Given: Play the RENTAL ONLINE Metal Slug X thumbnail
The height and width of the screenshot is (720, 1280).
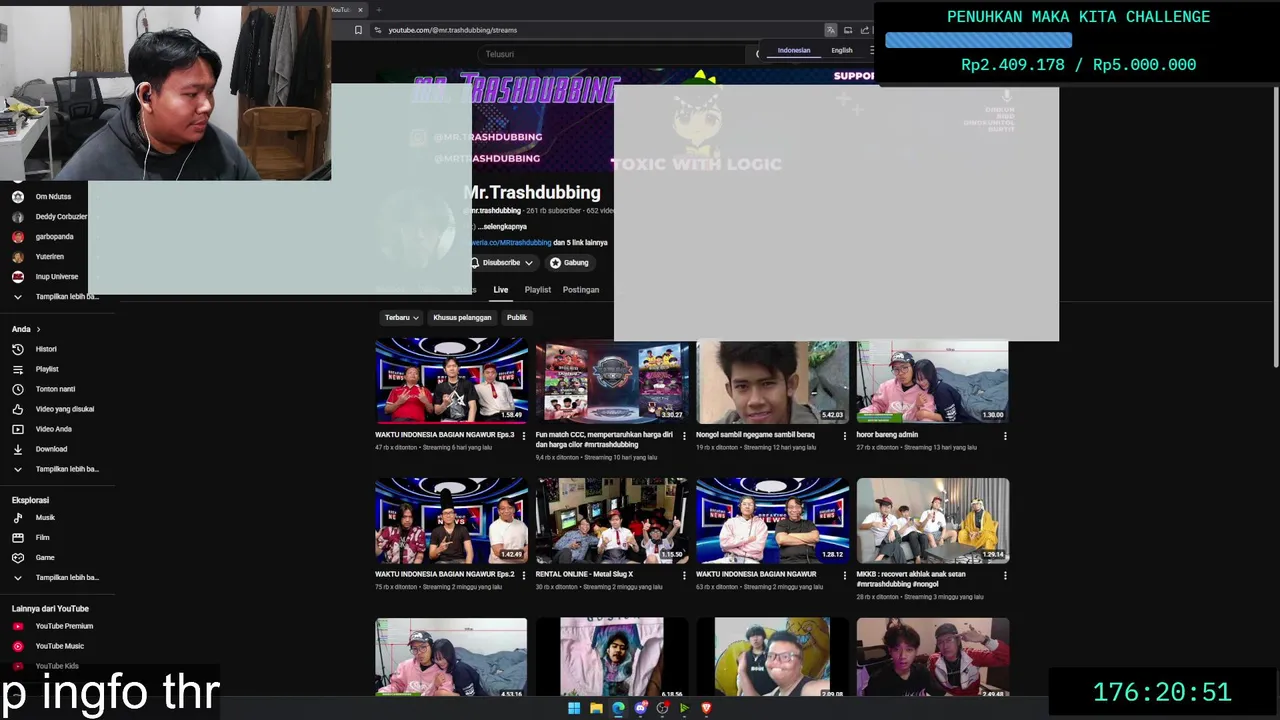Looking at the screenshot, I should click(612, 520).
